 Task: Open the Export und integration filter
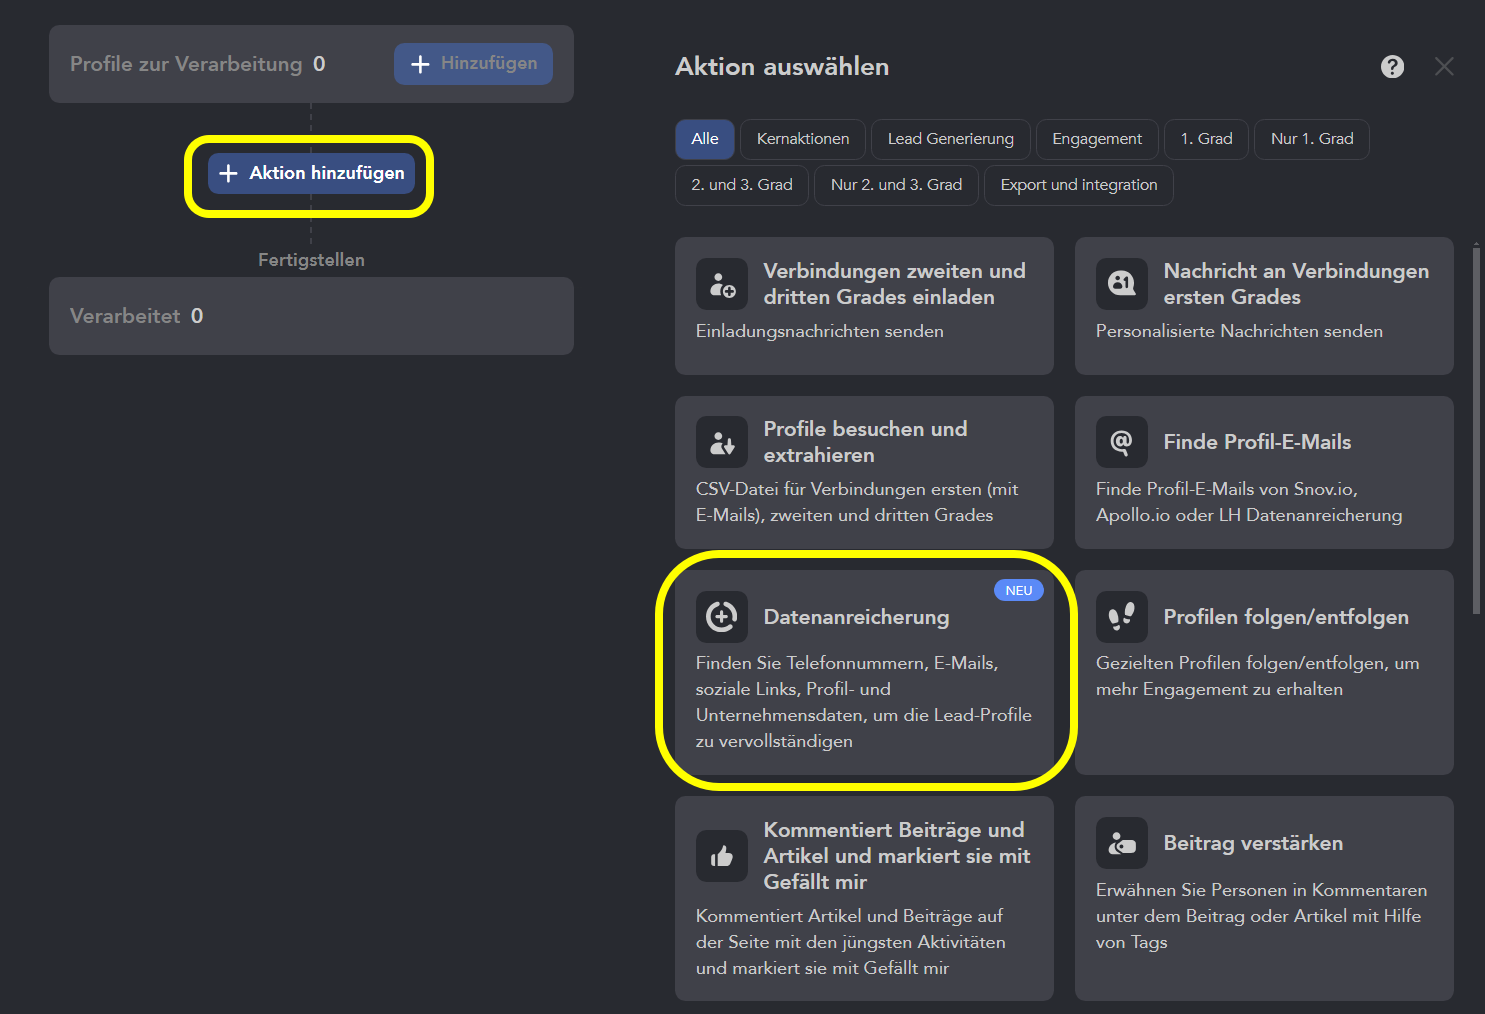[1078, 185]
